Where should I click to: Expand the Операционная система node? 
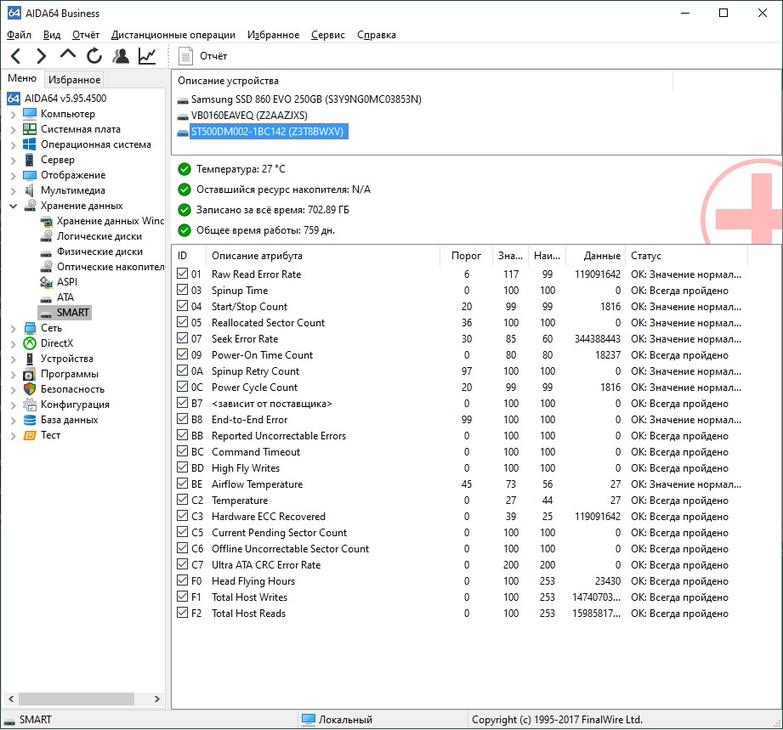click(13, 145)
